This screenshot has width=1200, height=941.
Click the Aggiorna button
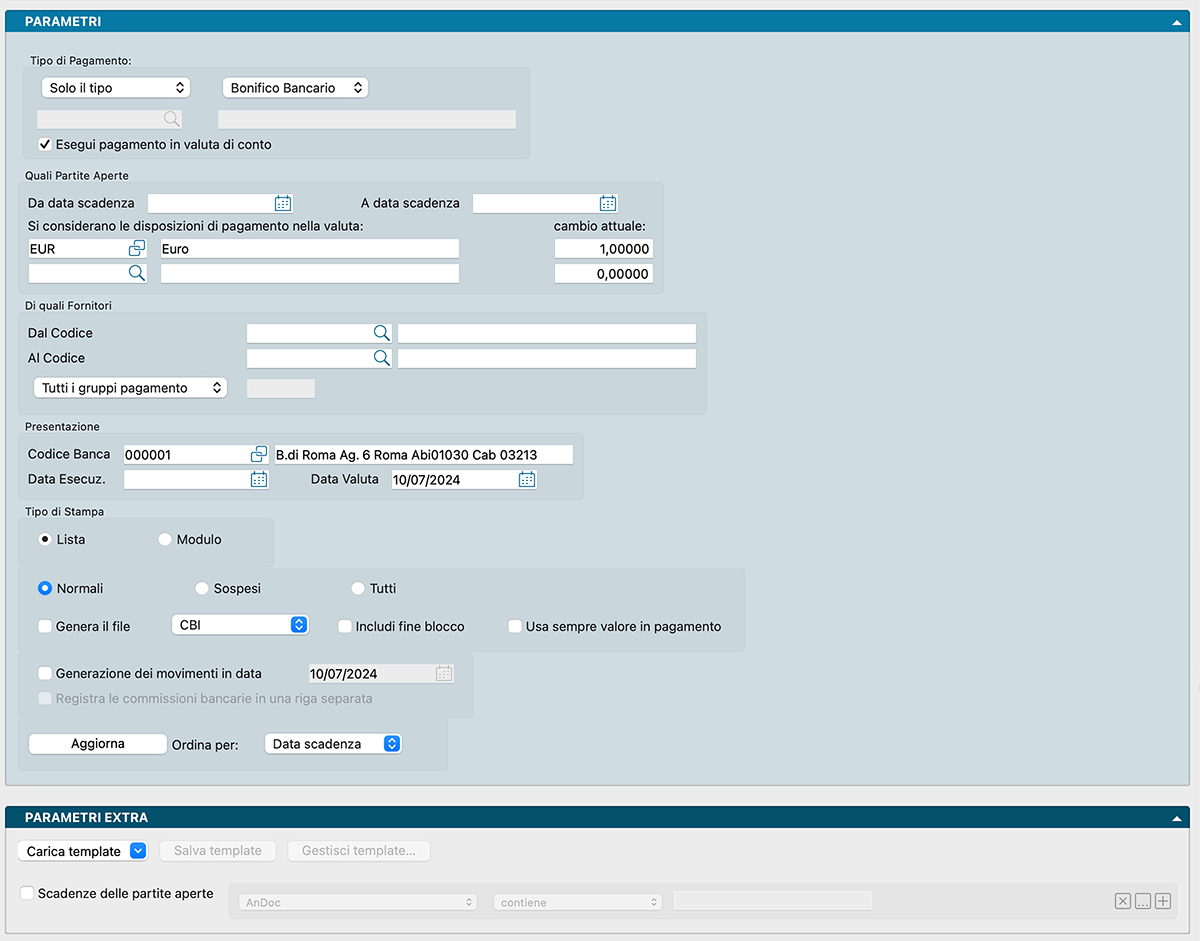click(98, 744)
